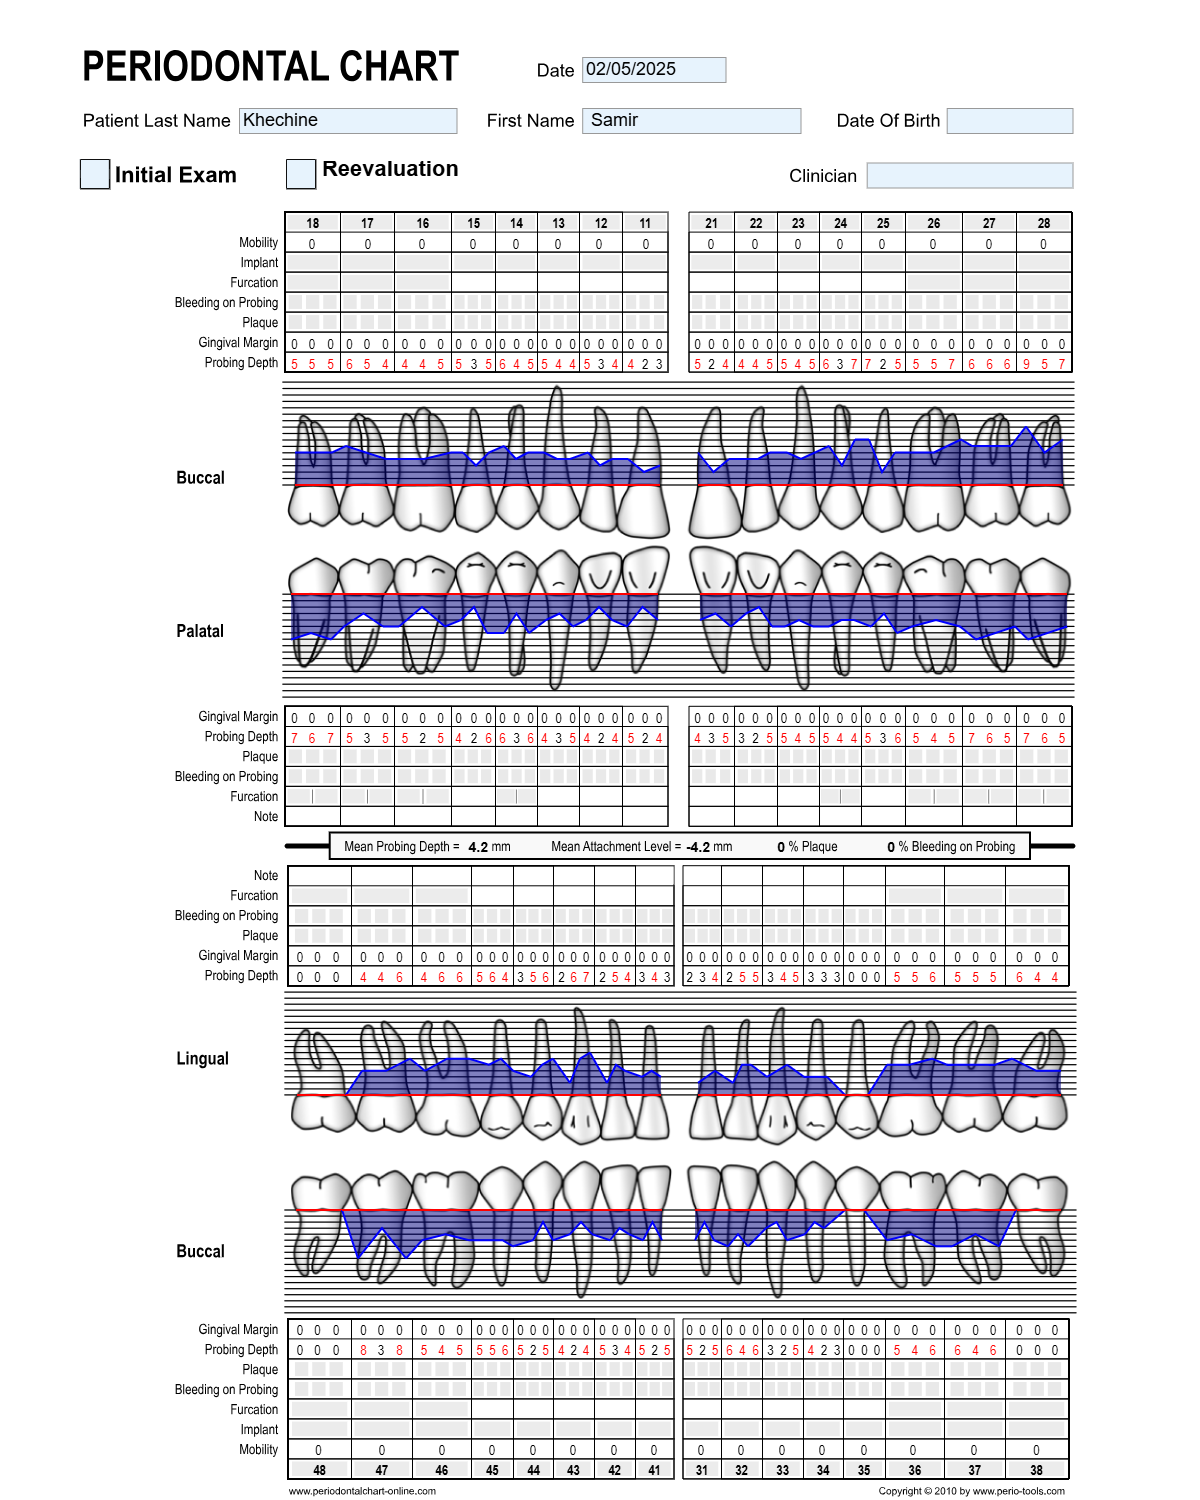This screenshot has height=1500, width=1200.
Task: Toggle top Furcation box for tooth 26
Action: pos(933,283)
